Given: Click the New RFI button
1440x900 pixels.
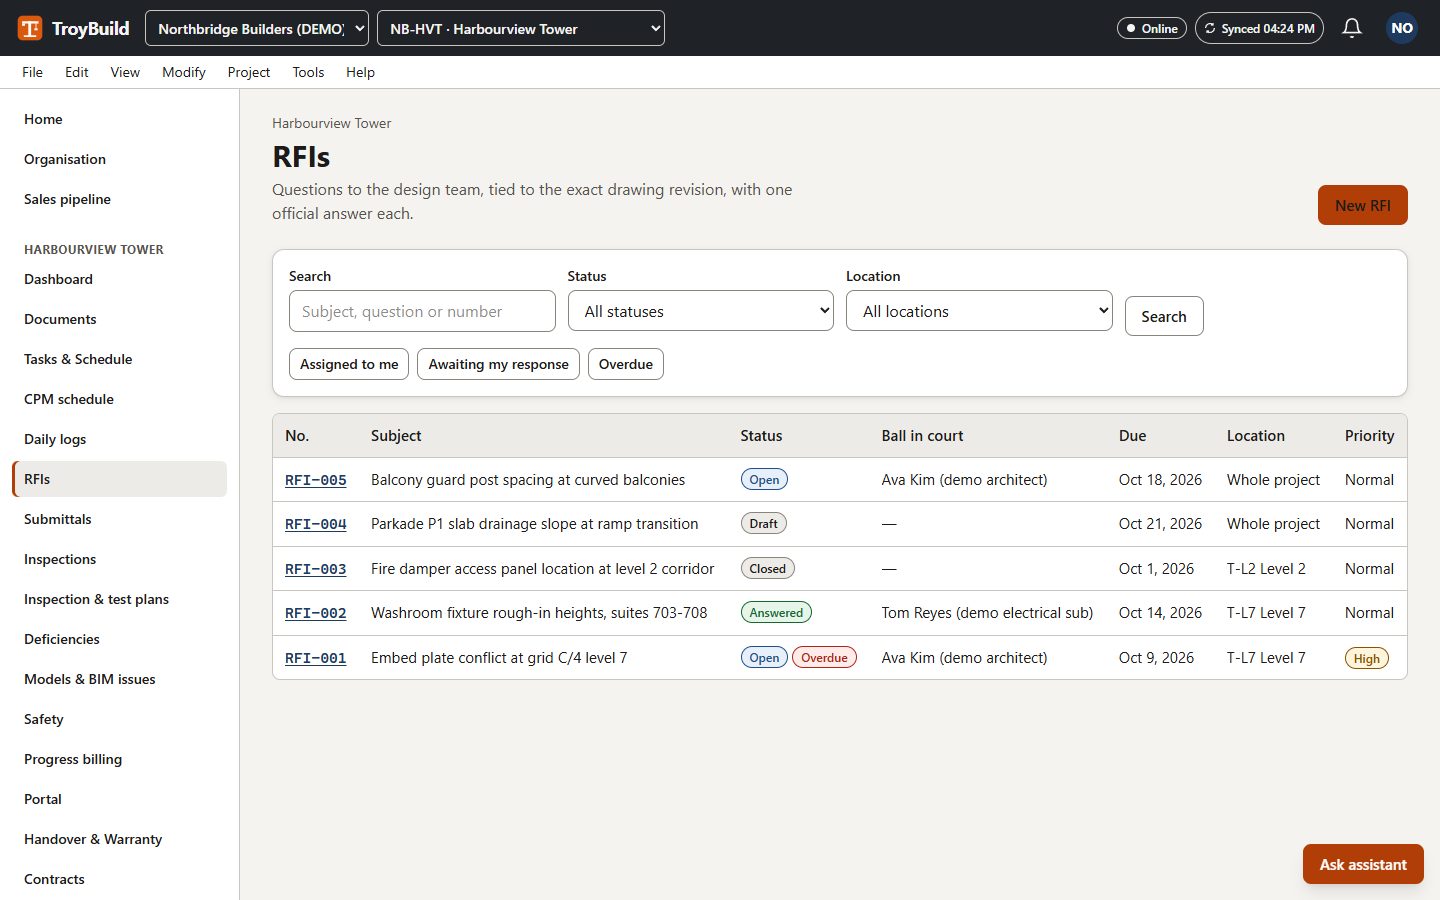Looking at the screenshot, I should point(1363,205).
